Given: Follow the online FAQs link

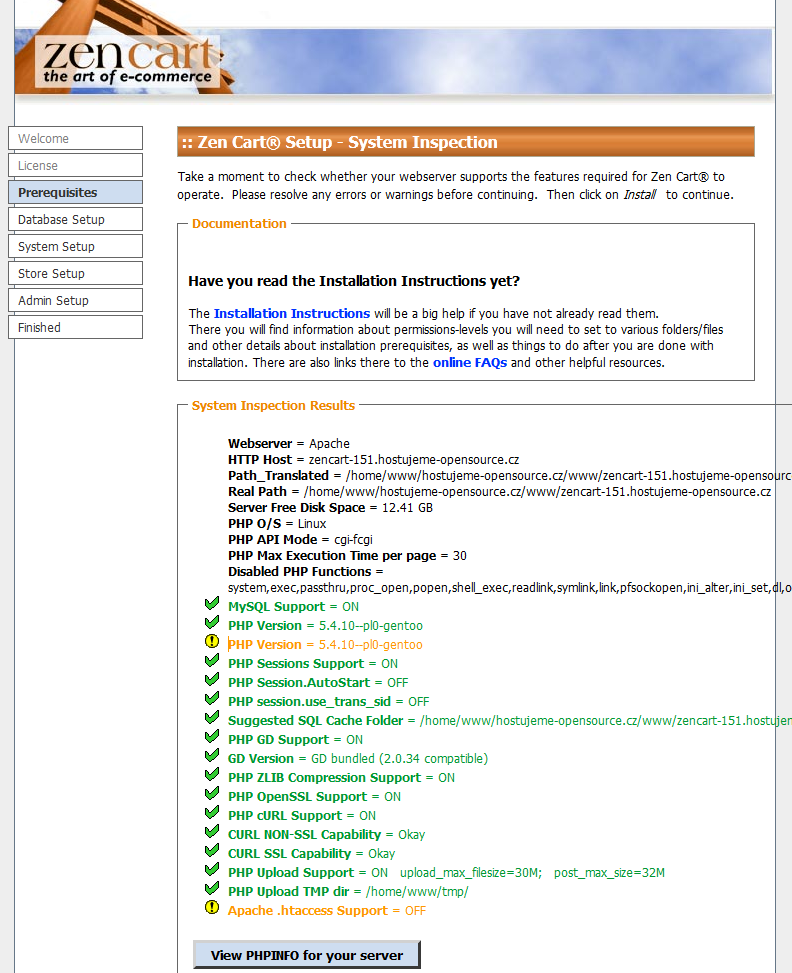Looking at the screenshot, I should (x=470, y=362).
